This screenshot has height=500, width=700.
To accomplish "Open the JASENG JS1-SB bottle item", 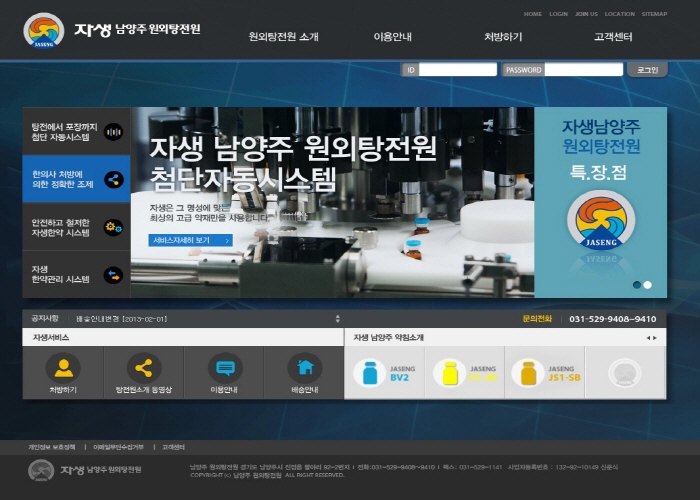I will 545,373.
